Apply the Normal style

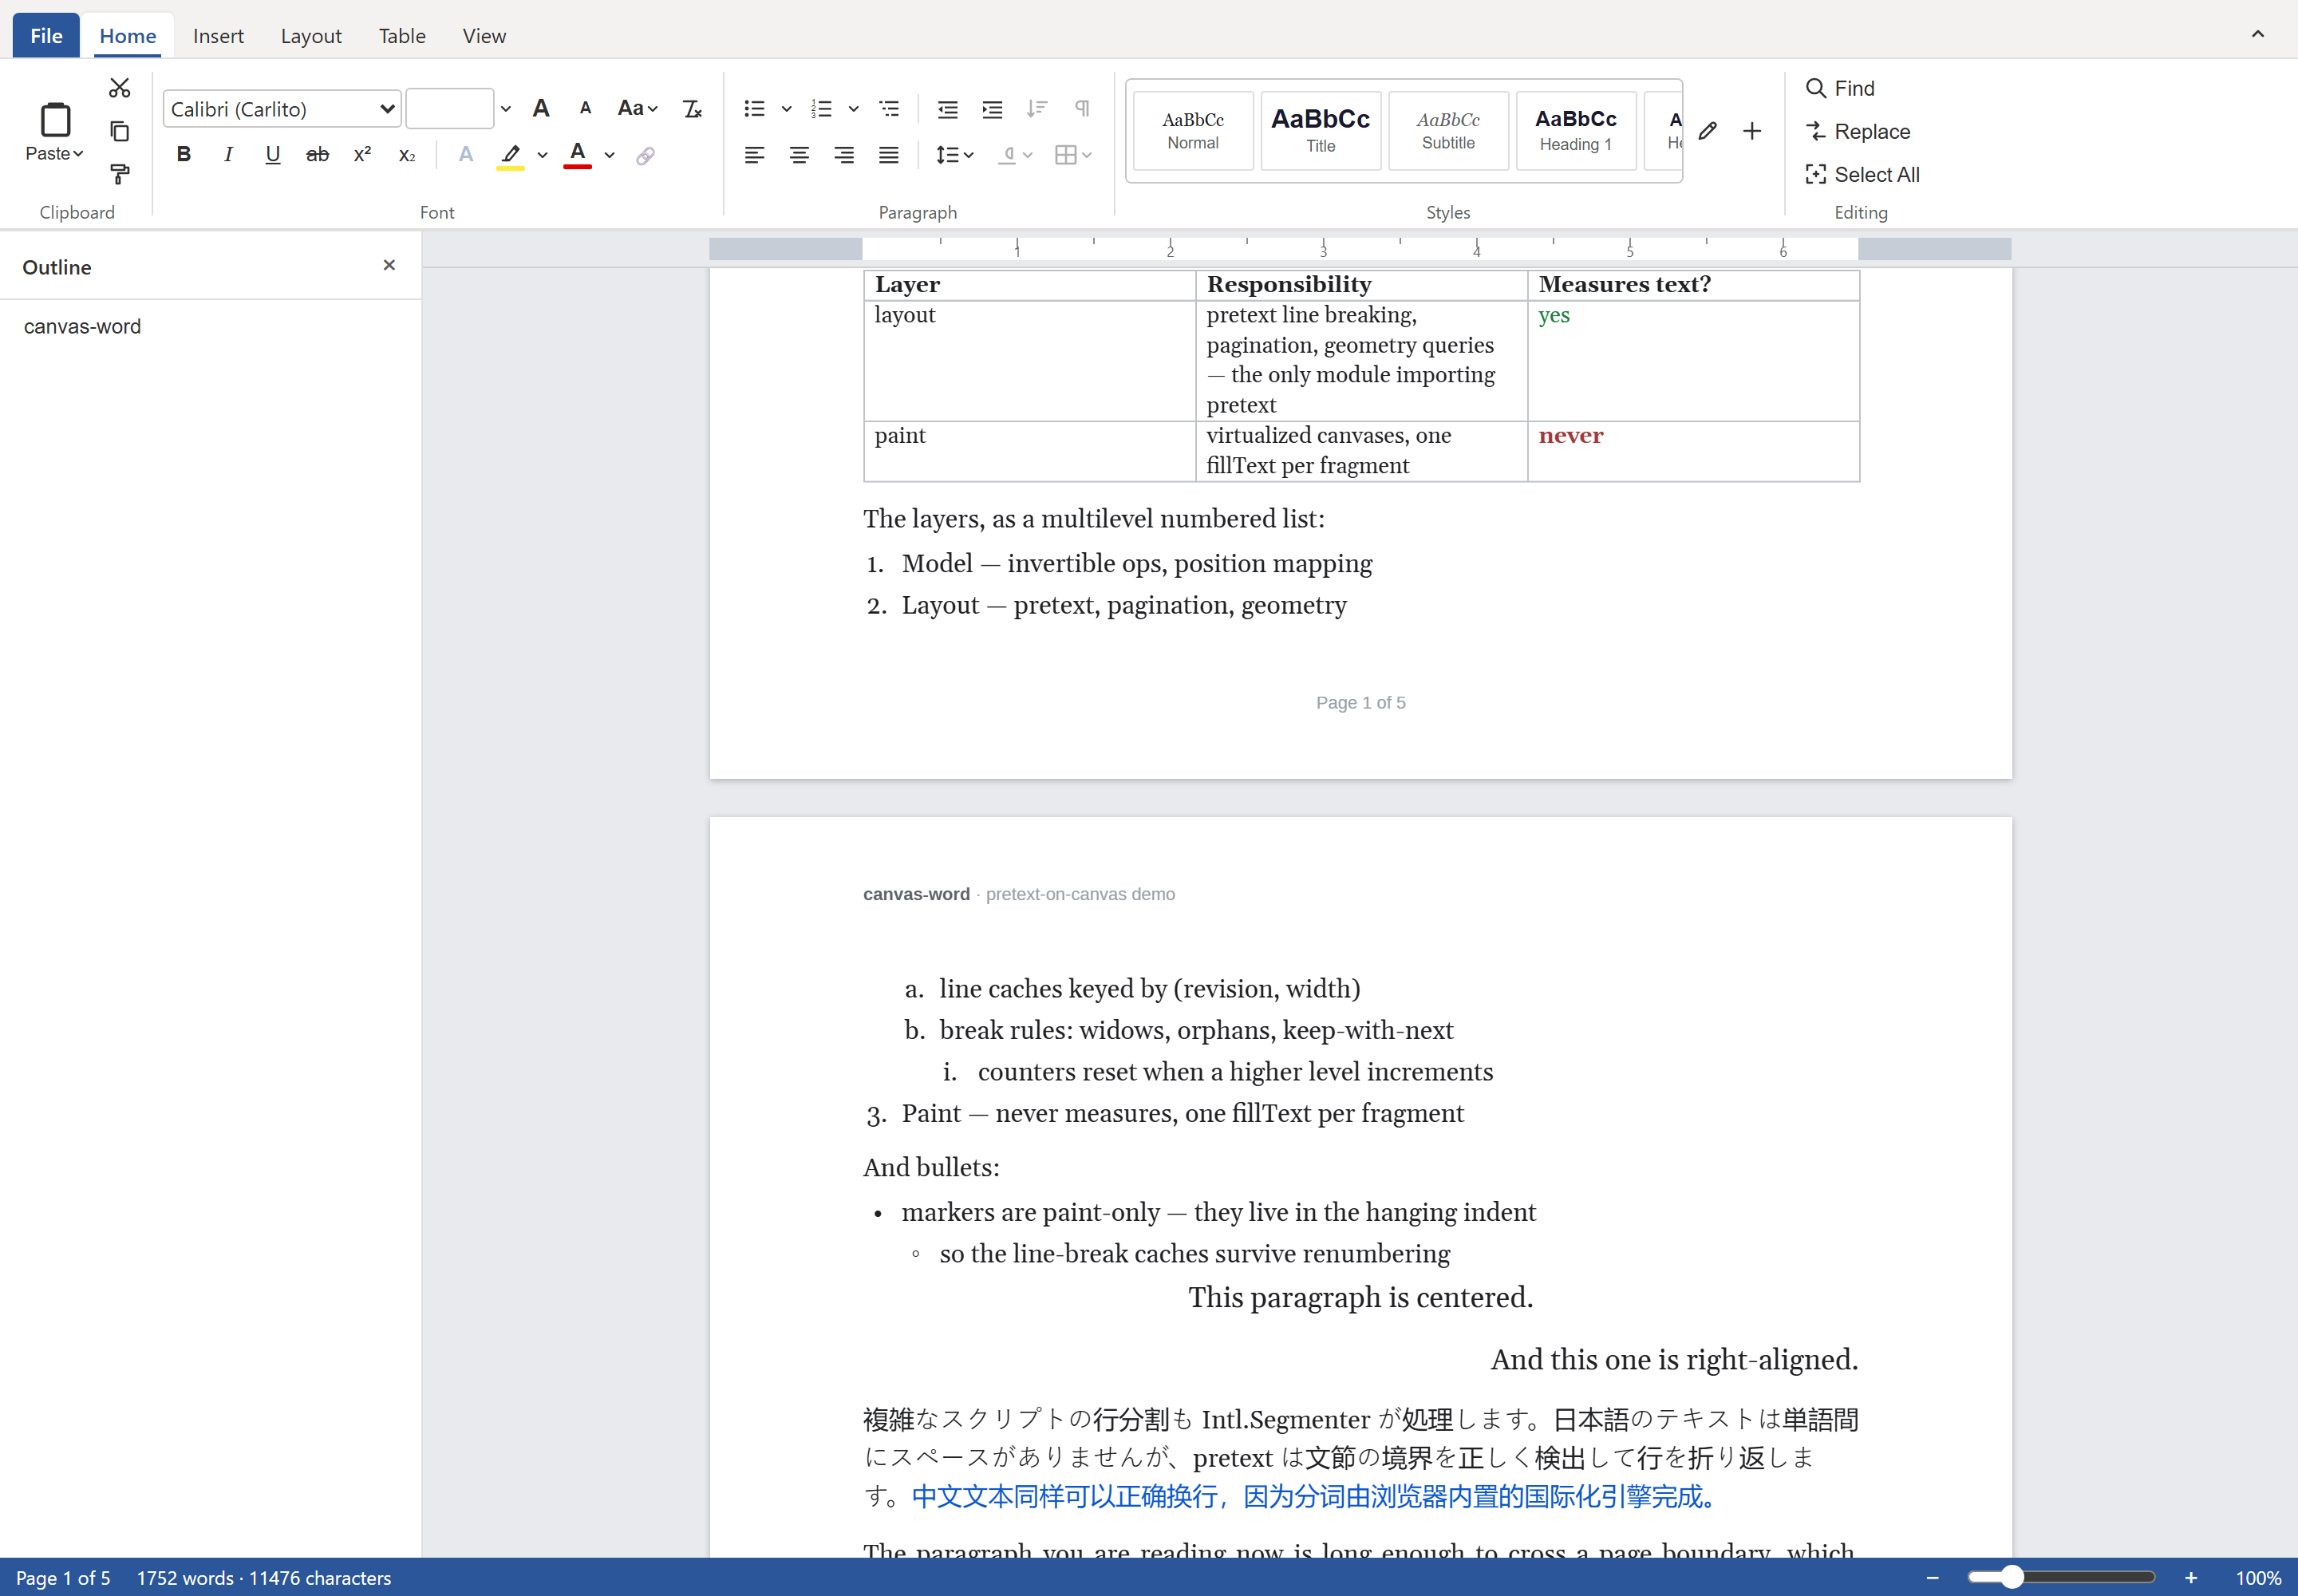click(x=1193, y=131)
